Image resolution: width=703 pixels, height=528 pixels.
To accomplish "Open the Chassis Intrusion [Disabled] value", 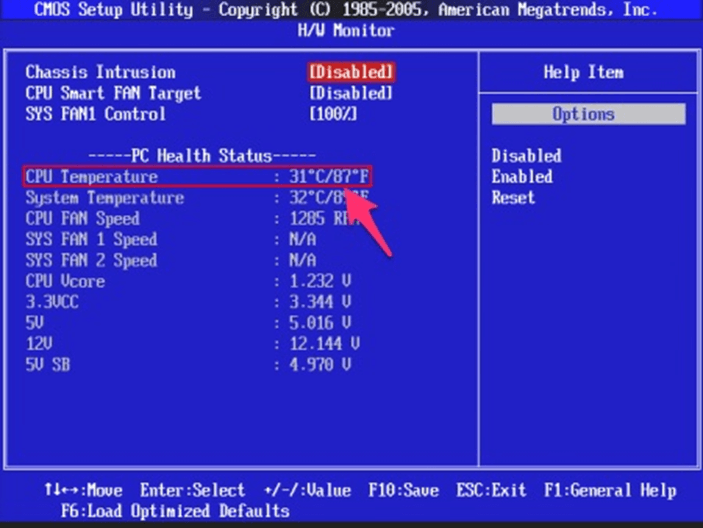I will (351, 72).
